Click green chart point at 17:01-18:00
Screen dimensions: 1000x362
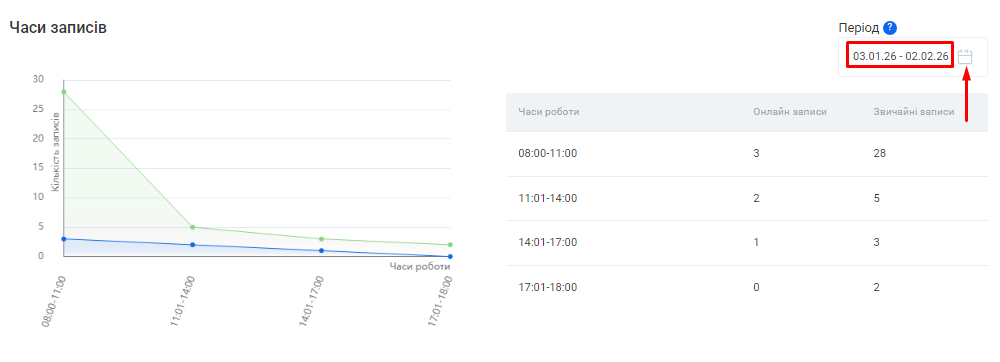[450, 245]
